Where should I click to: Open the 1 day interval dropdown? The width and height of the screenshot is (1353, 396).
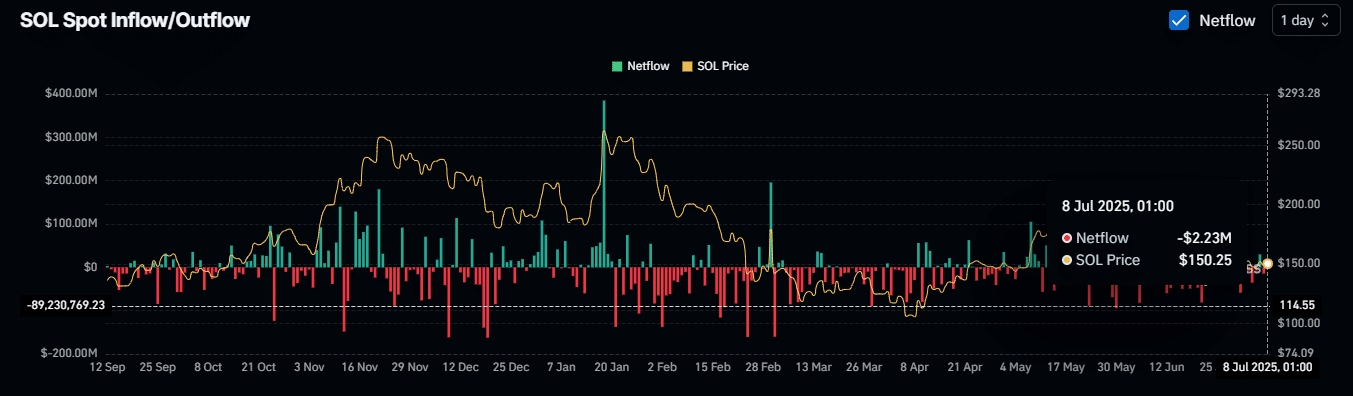(x=1306, y=20)
